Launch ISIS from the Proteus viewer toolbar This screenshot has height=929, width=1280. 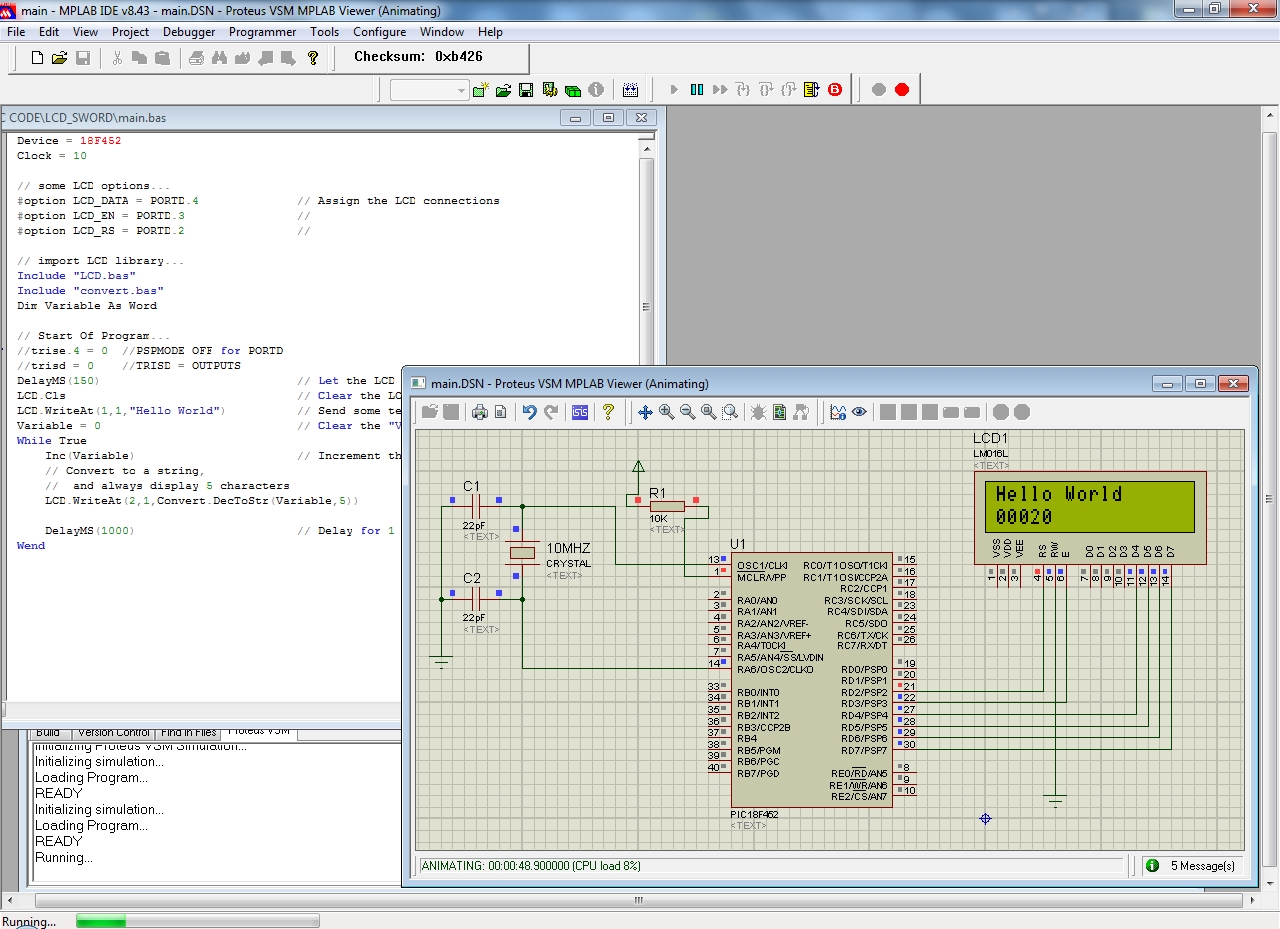[x=580, y=412]
